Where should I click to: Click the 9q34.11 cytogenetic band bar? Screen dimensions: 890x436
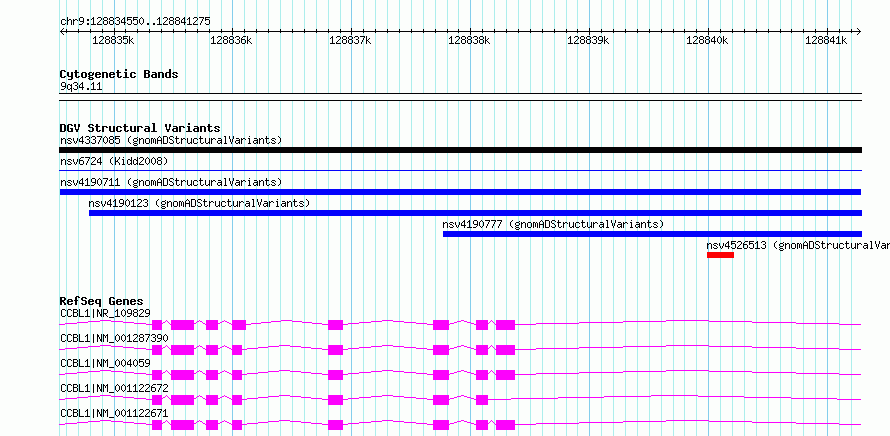460,97
